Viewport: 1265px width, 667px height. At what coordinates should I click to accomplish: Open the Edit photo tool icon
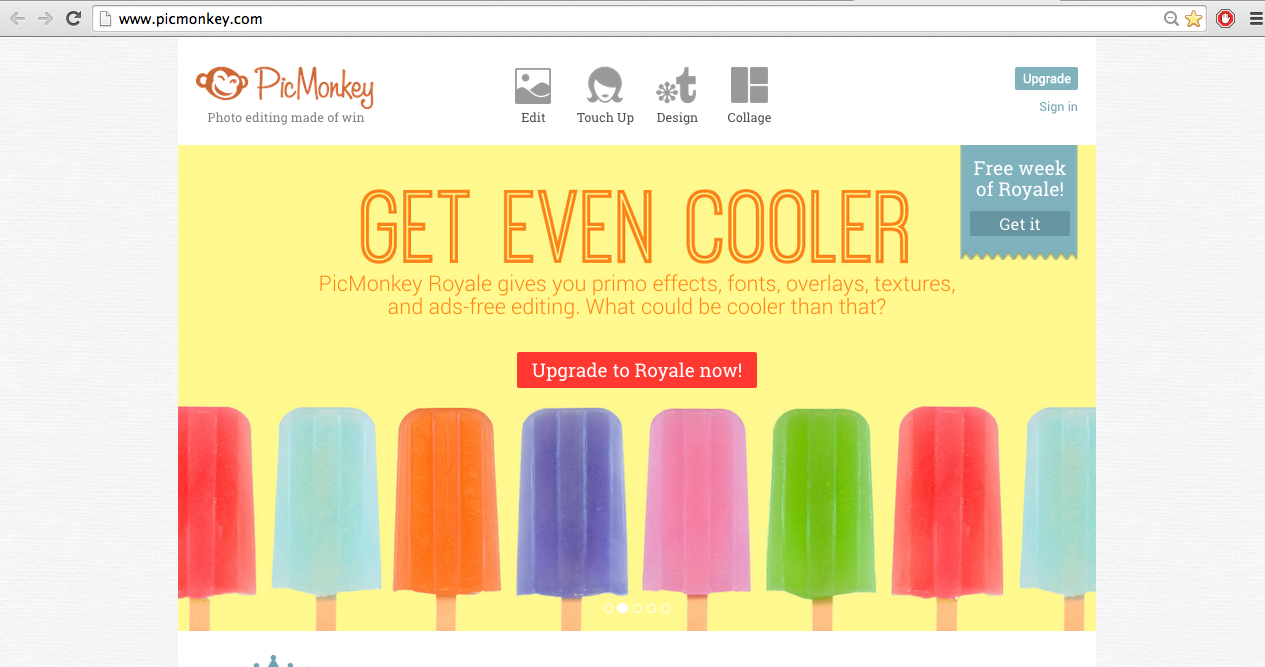pos(533,86)
